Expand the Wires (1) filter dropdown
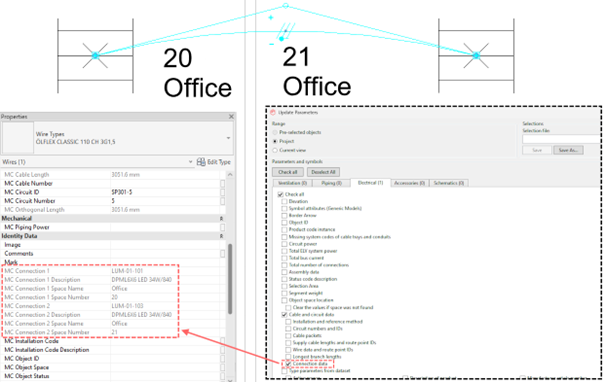 click(x=190, y=162)
